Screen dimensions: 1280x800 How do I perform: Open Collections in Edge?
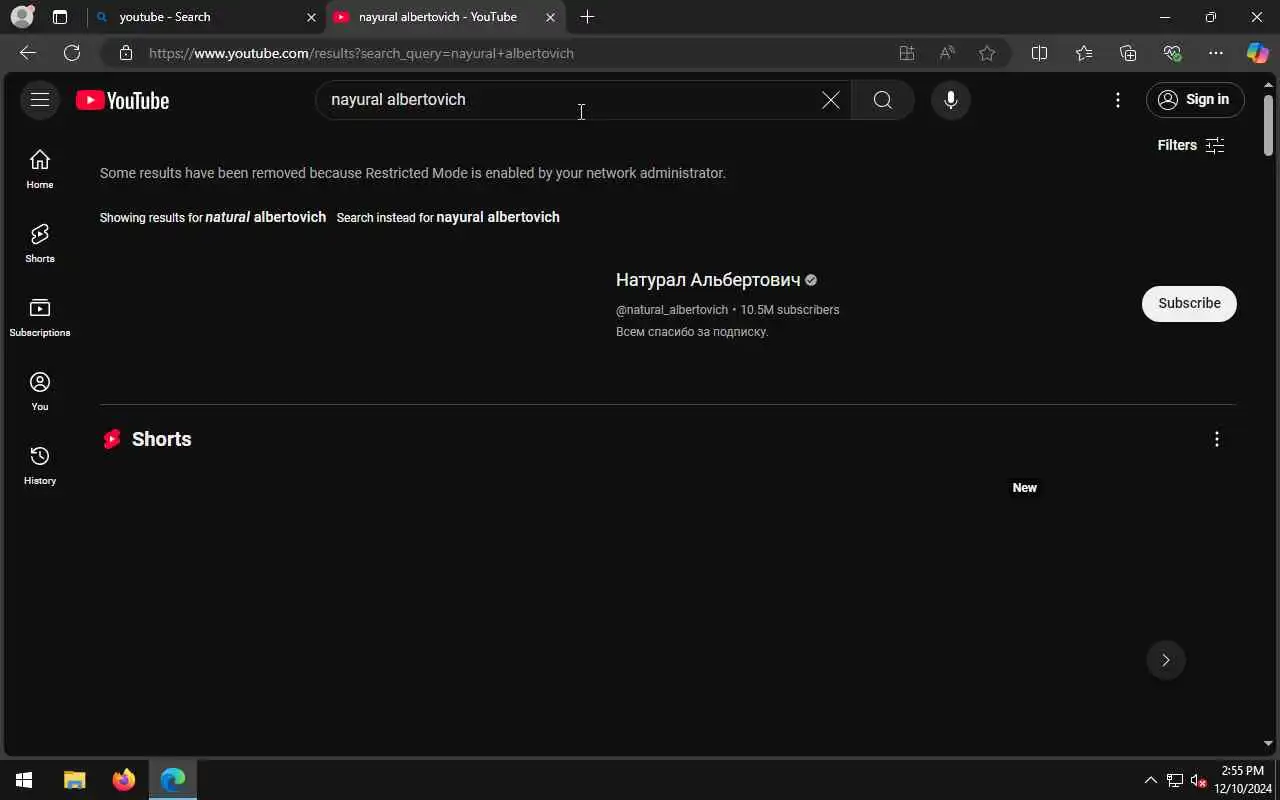click(x=1128, y=53)
